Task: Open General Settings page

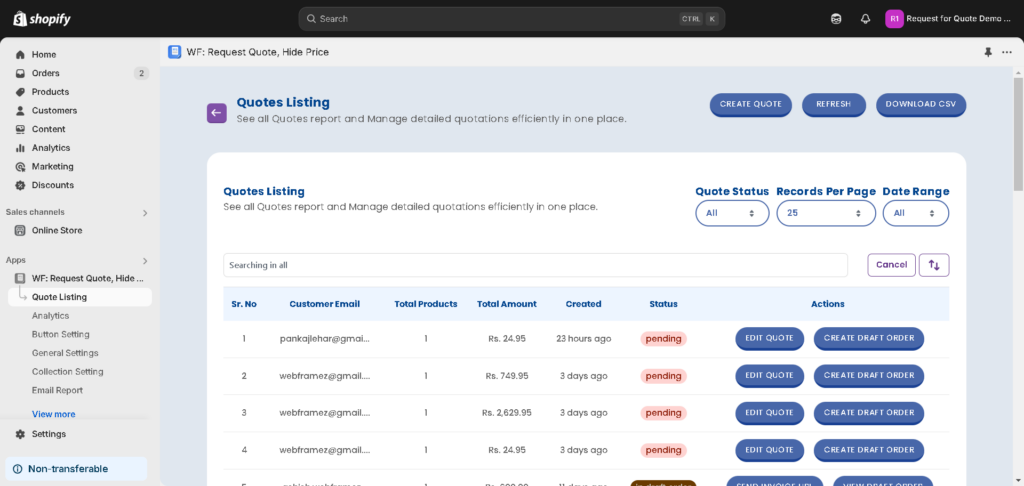Action: click(65, 353)
